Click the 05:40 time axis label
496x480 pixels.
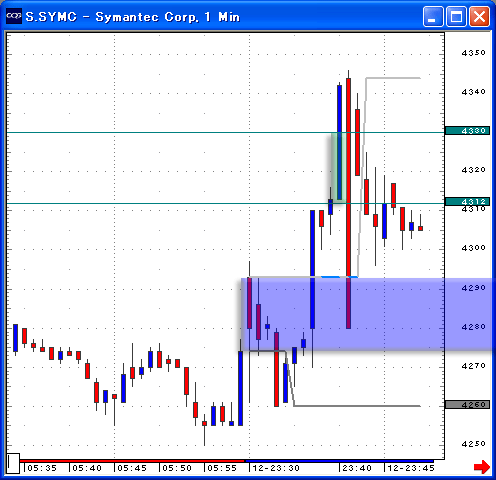tap(87, 468)
